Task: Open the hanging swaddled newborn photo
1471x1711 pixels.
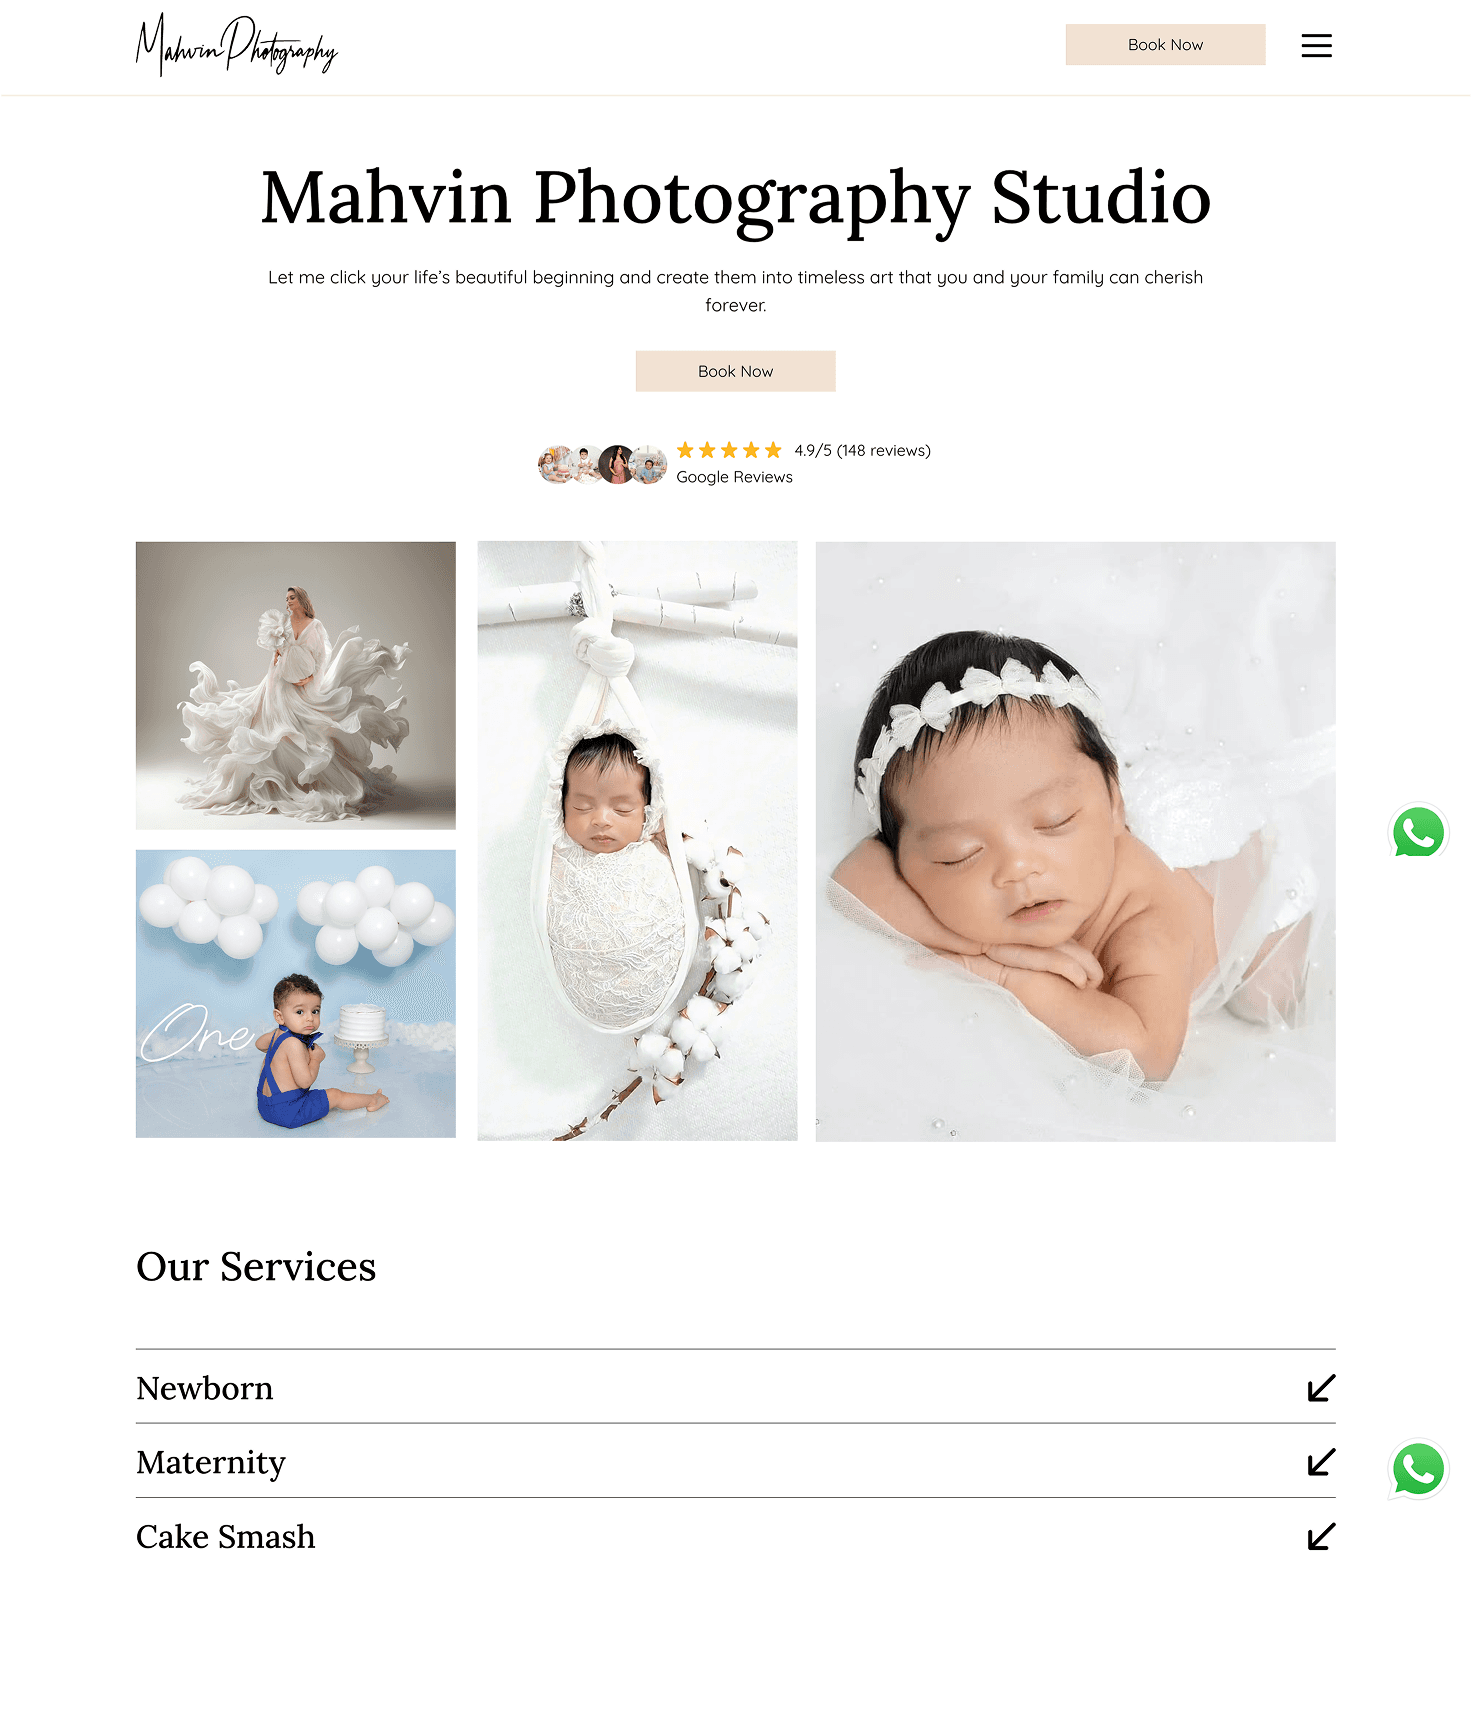Action: click(637, 841)
